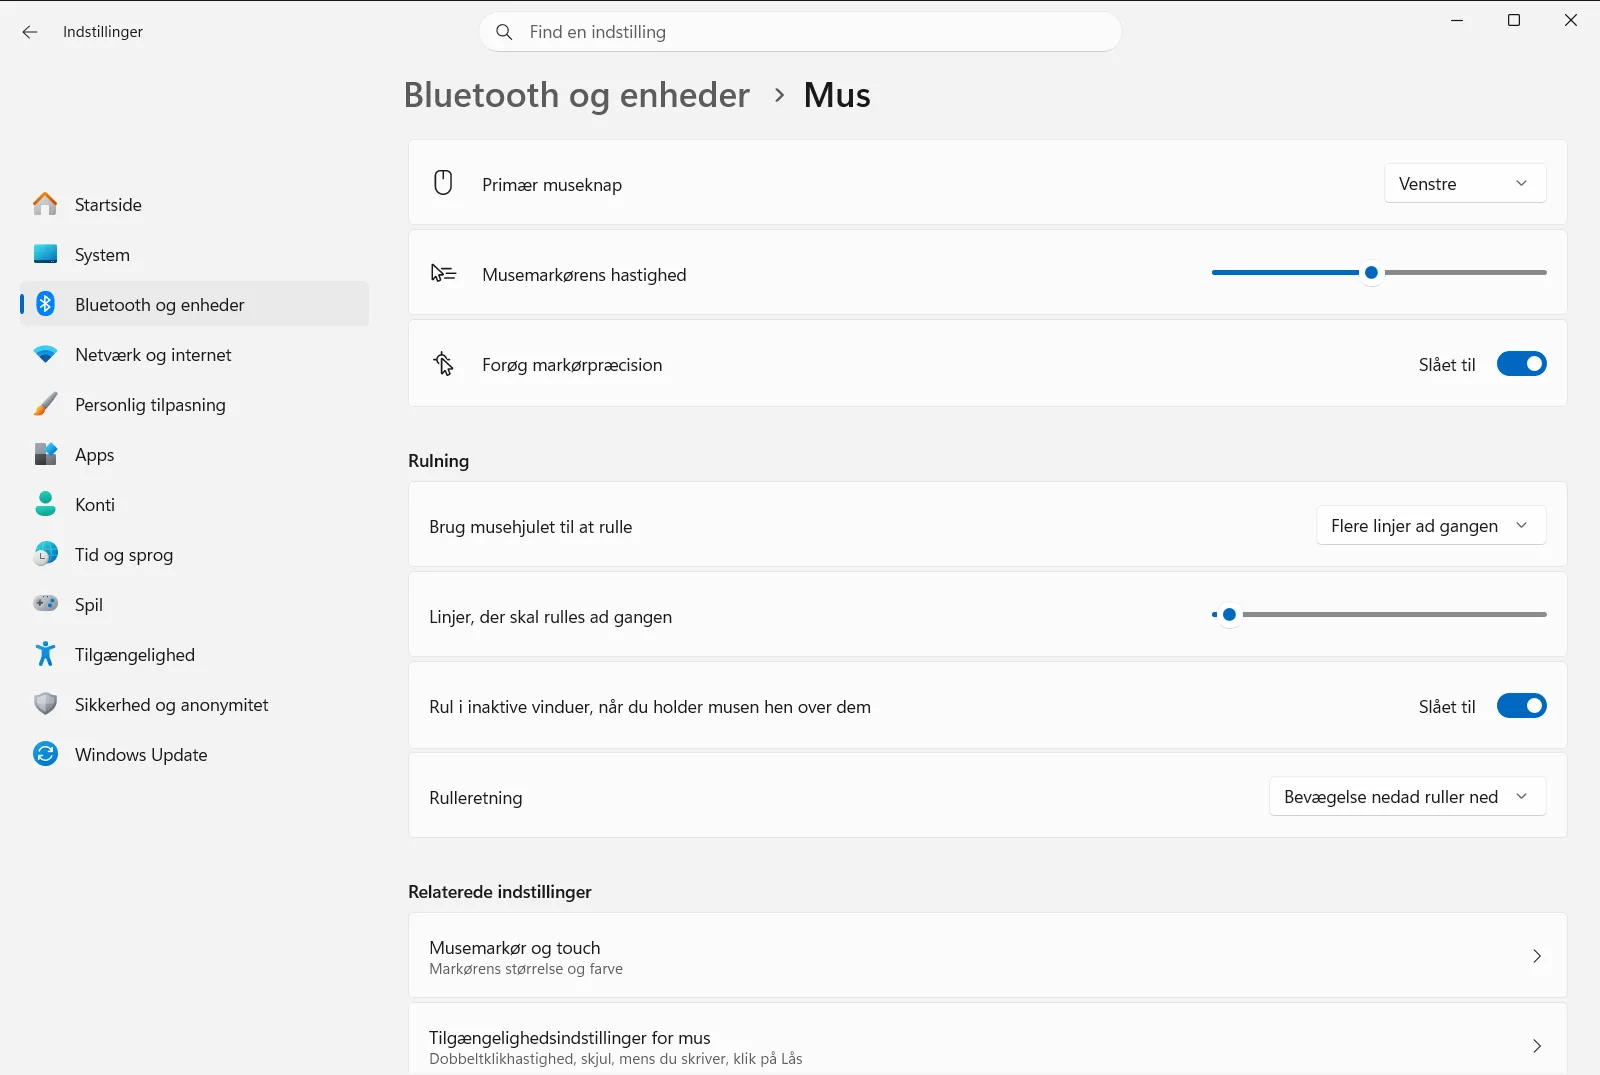Click the cursor speed icon beside Musemarkørens hastighed
Viewport: 1600px width, 1075px height.
443,273
